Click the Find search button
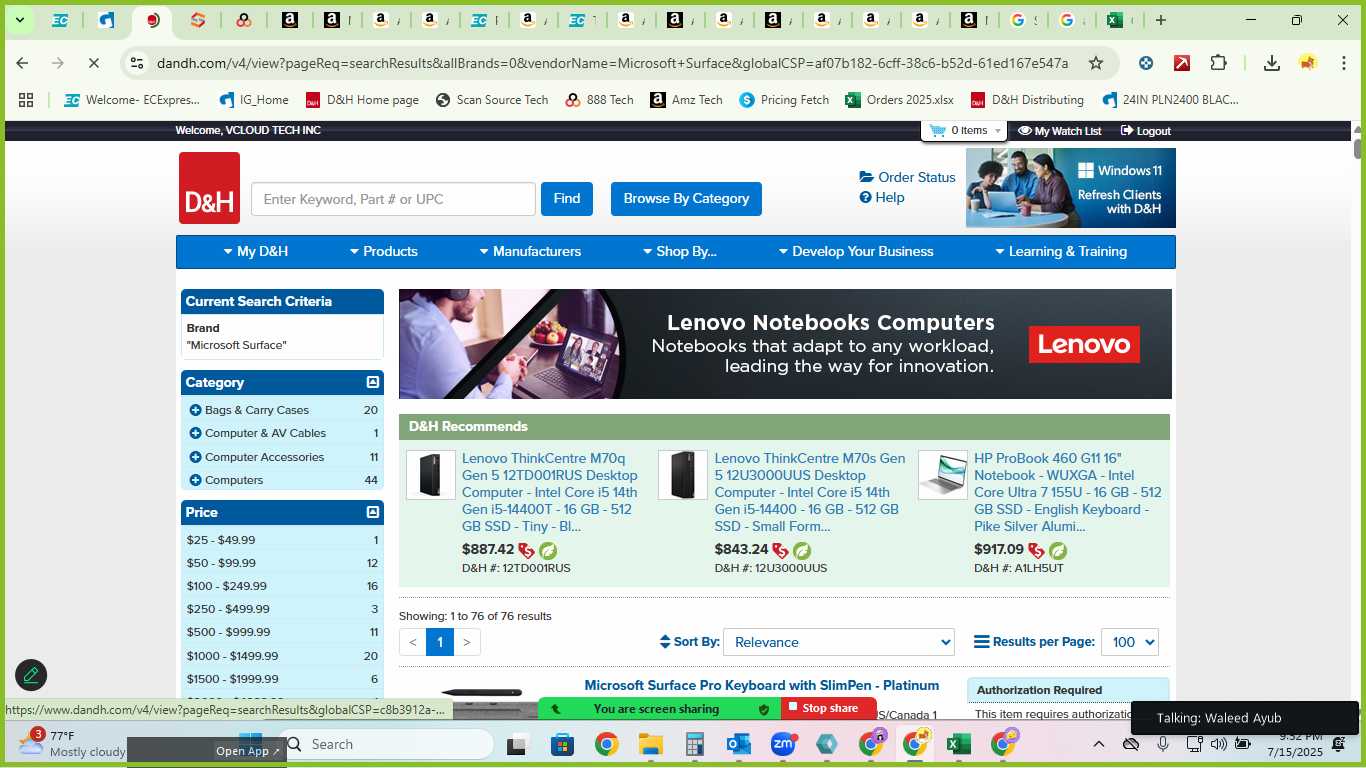 point(567,199)
